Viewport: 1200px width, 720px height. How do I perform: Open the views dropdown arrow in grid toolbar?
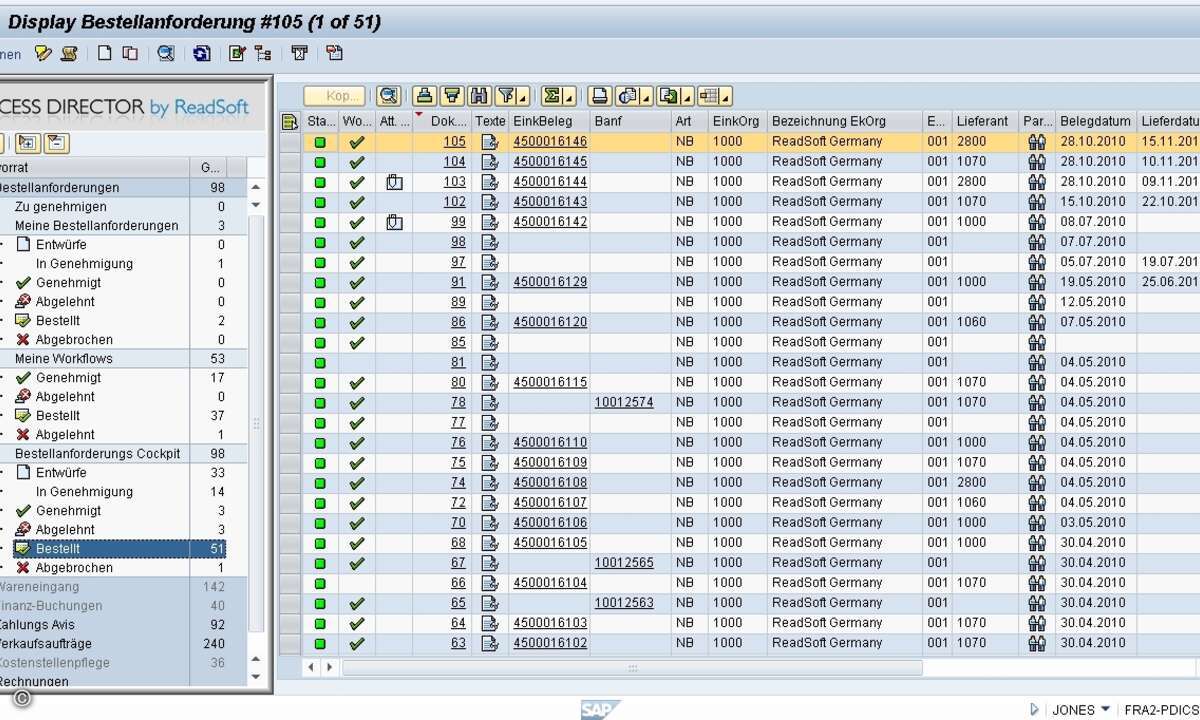[x=646, y=97]
